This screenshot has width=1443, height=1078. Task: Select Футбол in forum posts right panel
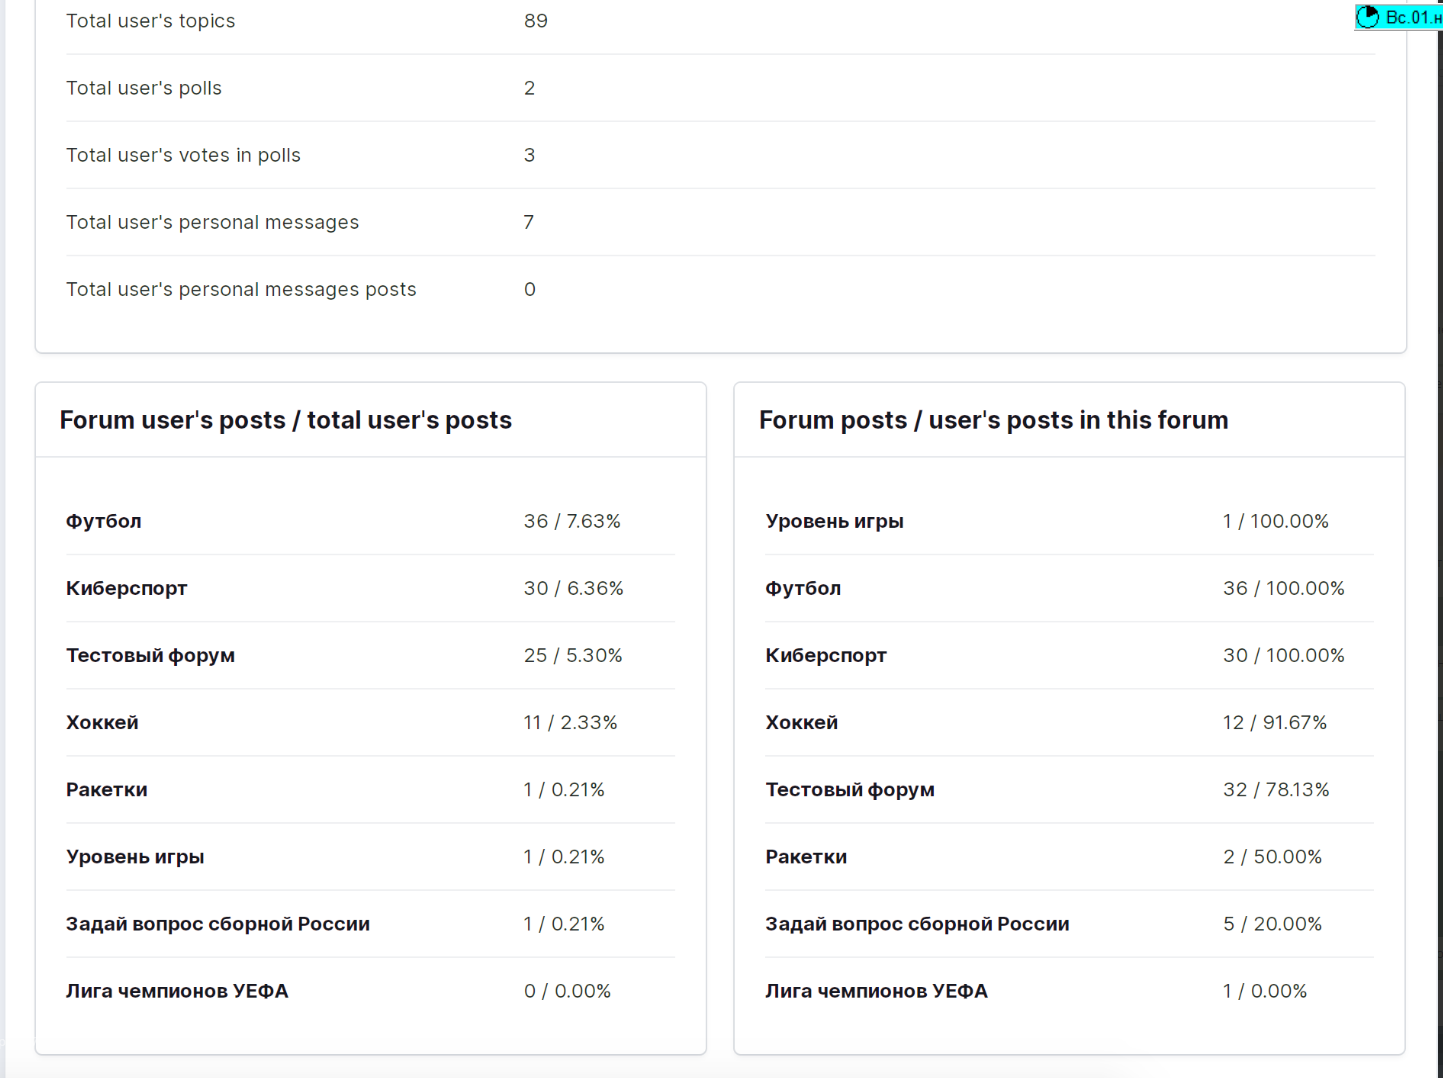(x=803, y=588)
